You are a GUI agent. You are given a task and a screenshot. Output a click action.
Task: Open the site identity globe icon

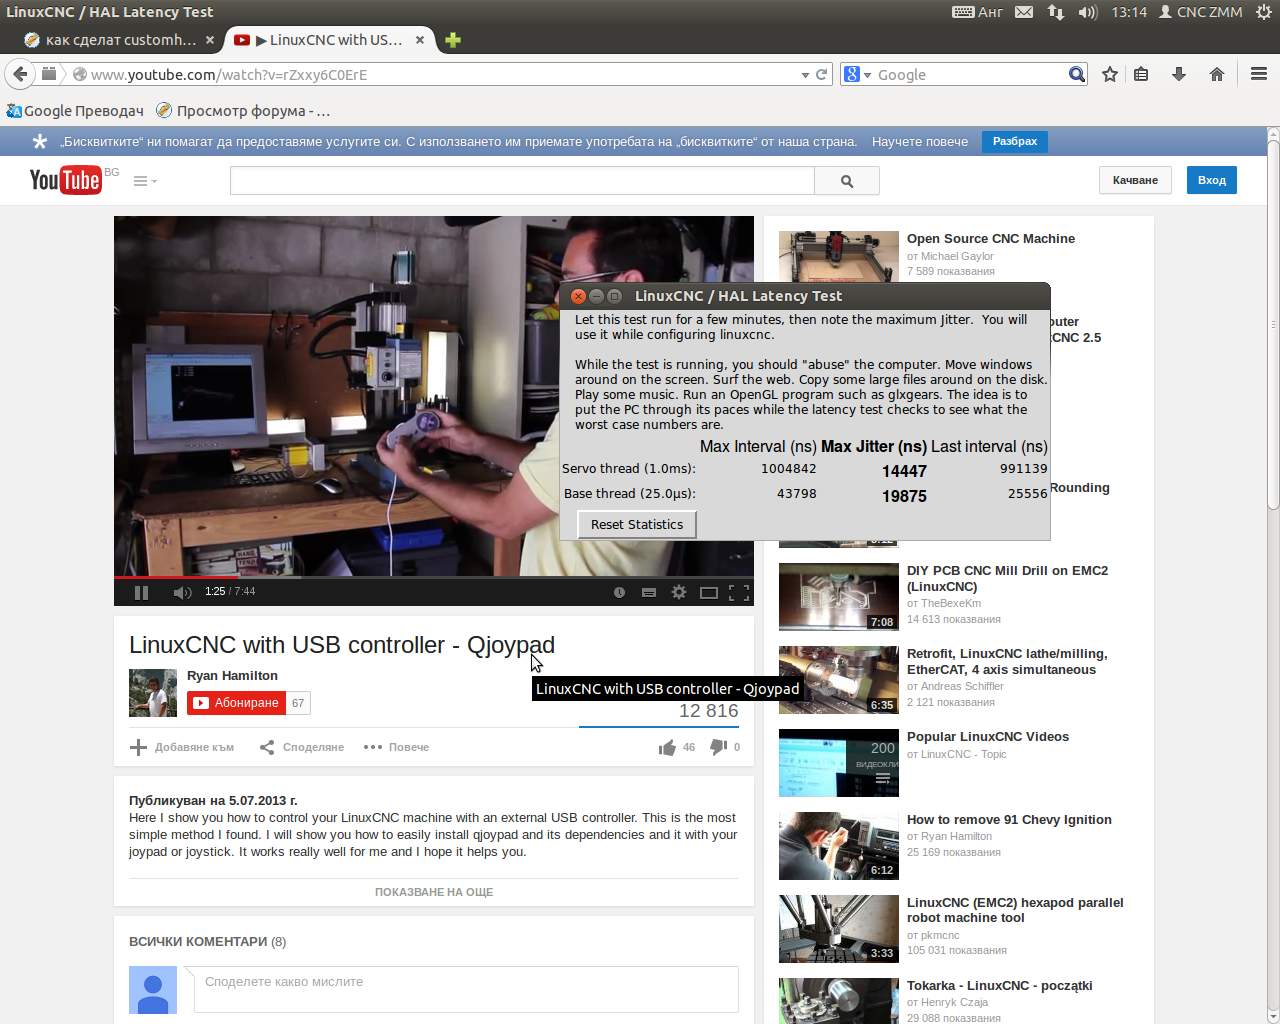(80, 74)
